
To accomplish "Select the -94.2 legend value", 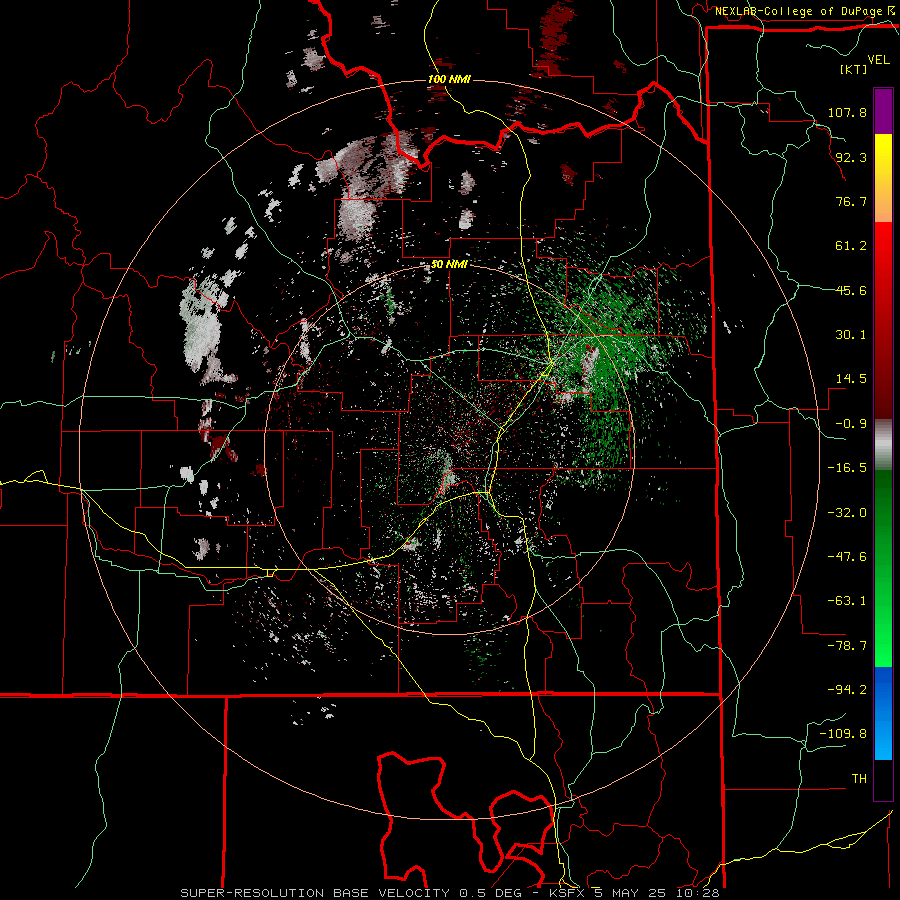I will (847, 690).
